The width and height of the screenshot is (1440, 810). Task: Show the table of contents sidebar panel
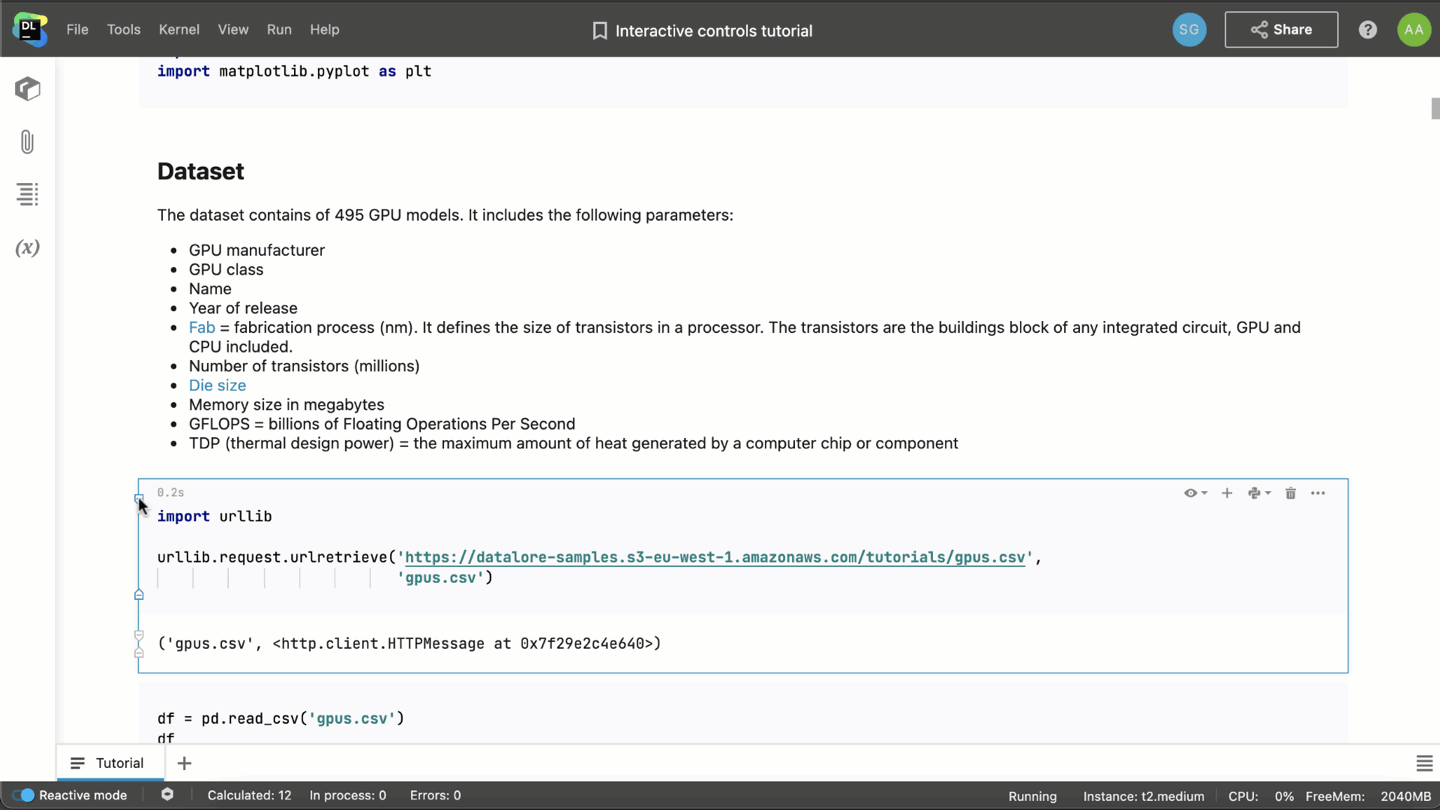pos(27,194)
